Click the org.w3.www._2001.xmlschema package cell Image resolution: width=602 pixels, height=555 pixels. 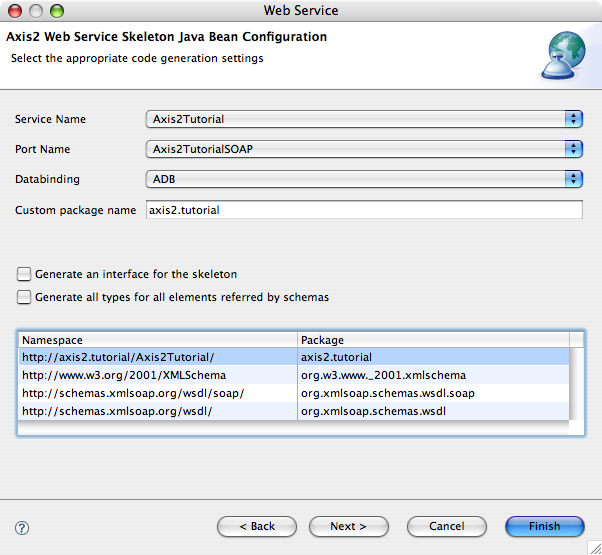(433, 375)
